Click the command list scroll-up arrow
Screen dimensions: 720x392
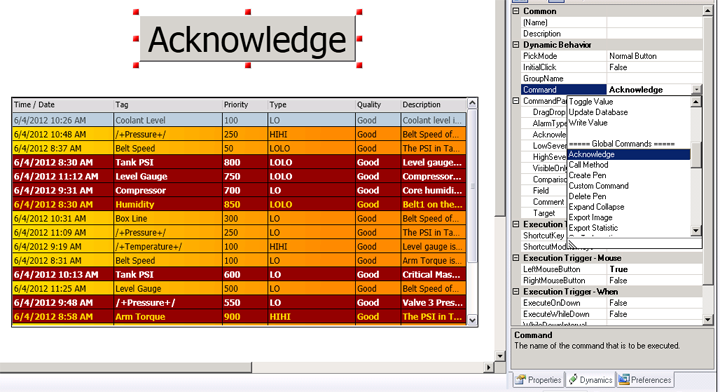click(696, 102)
